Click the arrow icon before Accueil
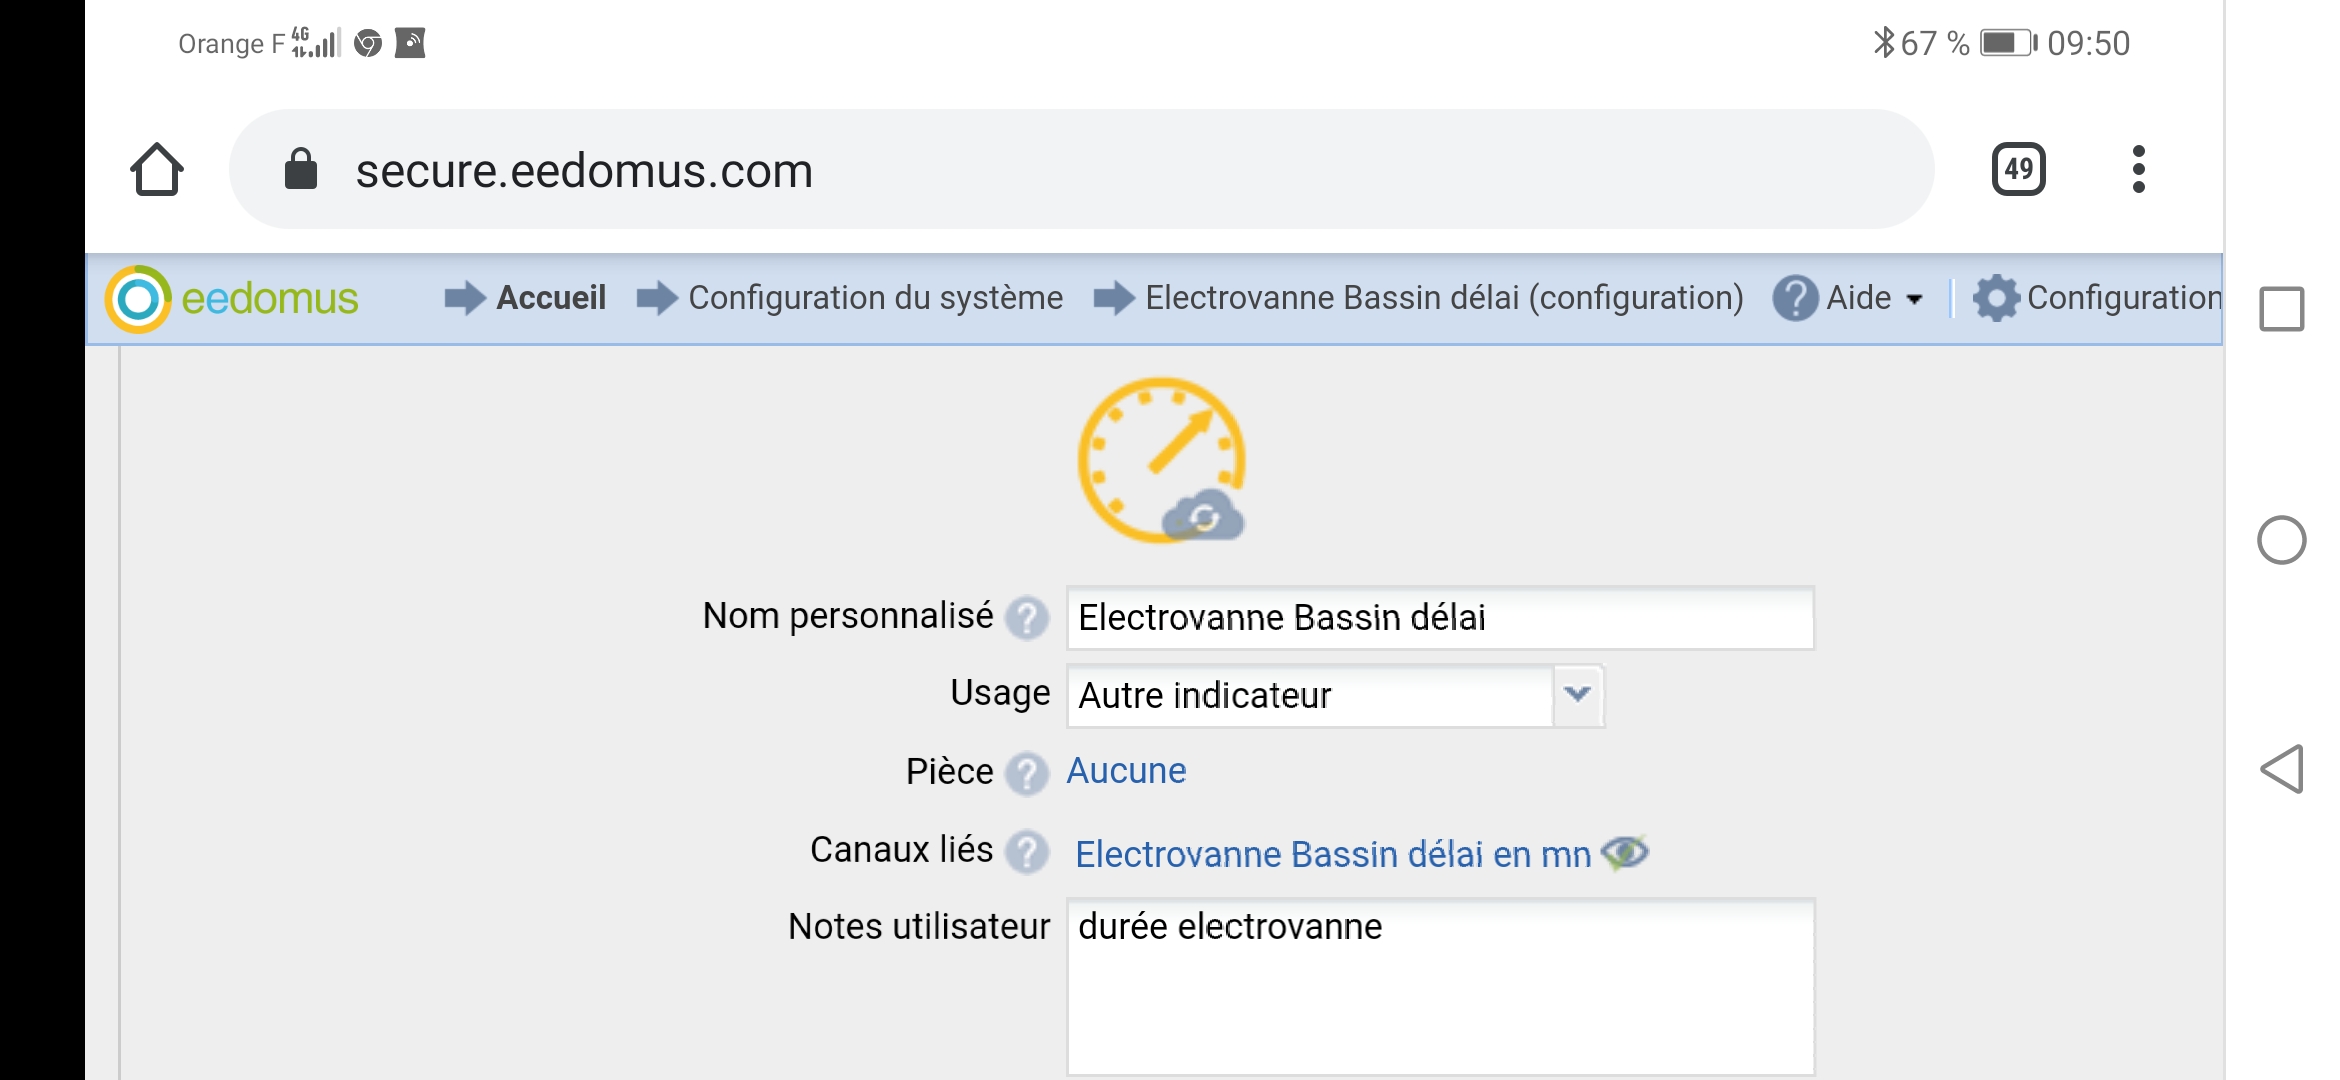 pyautogui.click(x=465, y=298)
